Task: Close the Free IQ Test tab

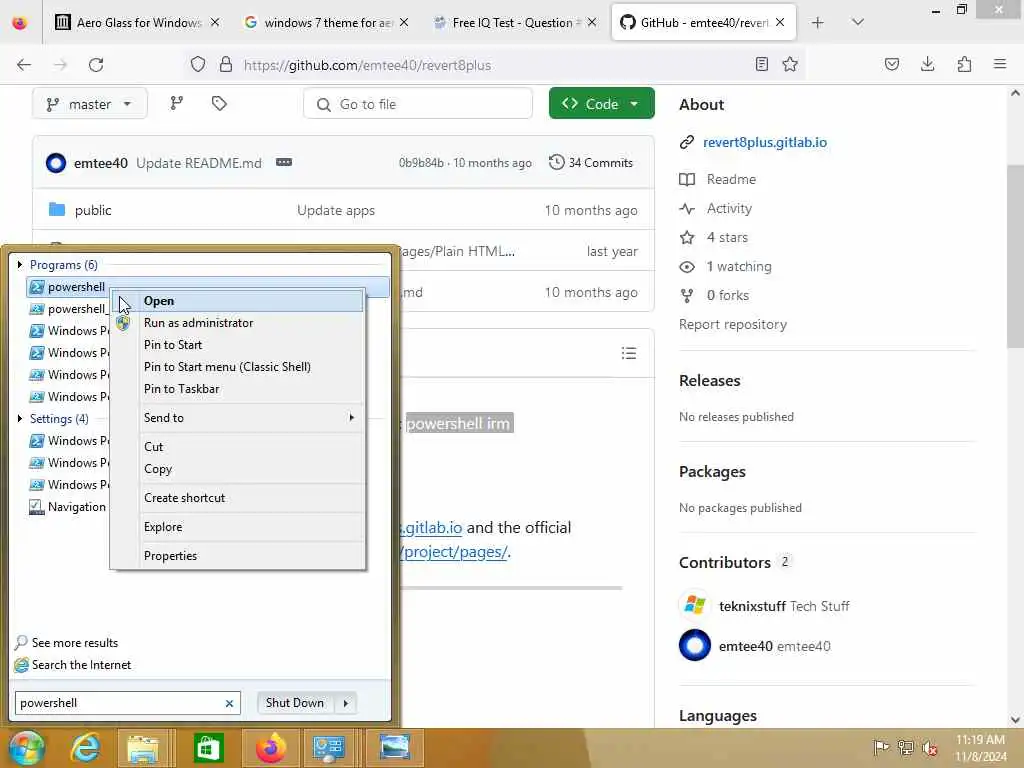Action: [x=592, y=22]
